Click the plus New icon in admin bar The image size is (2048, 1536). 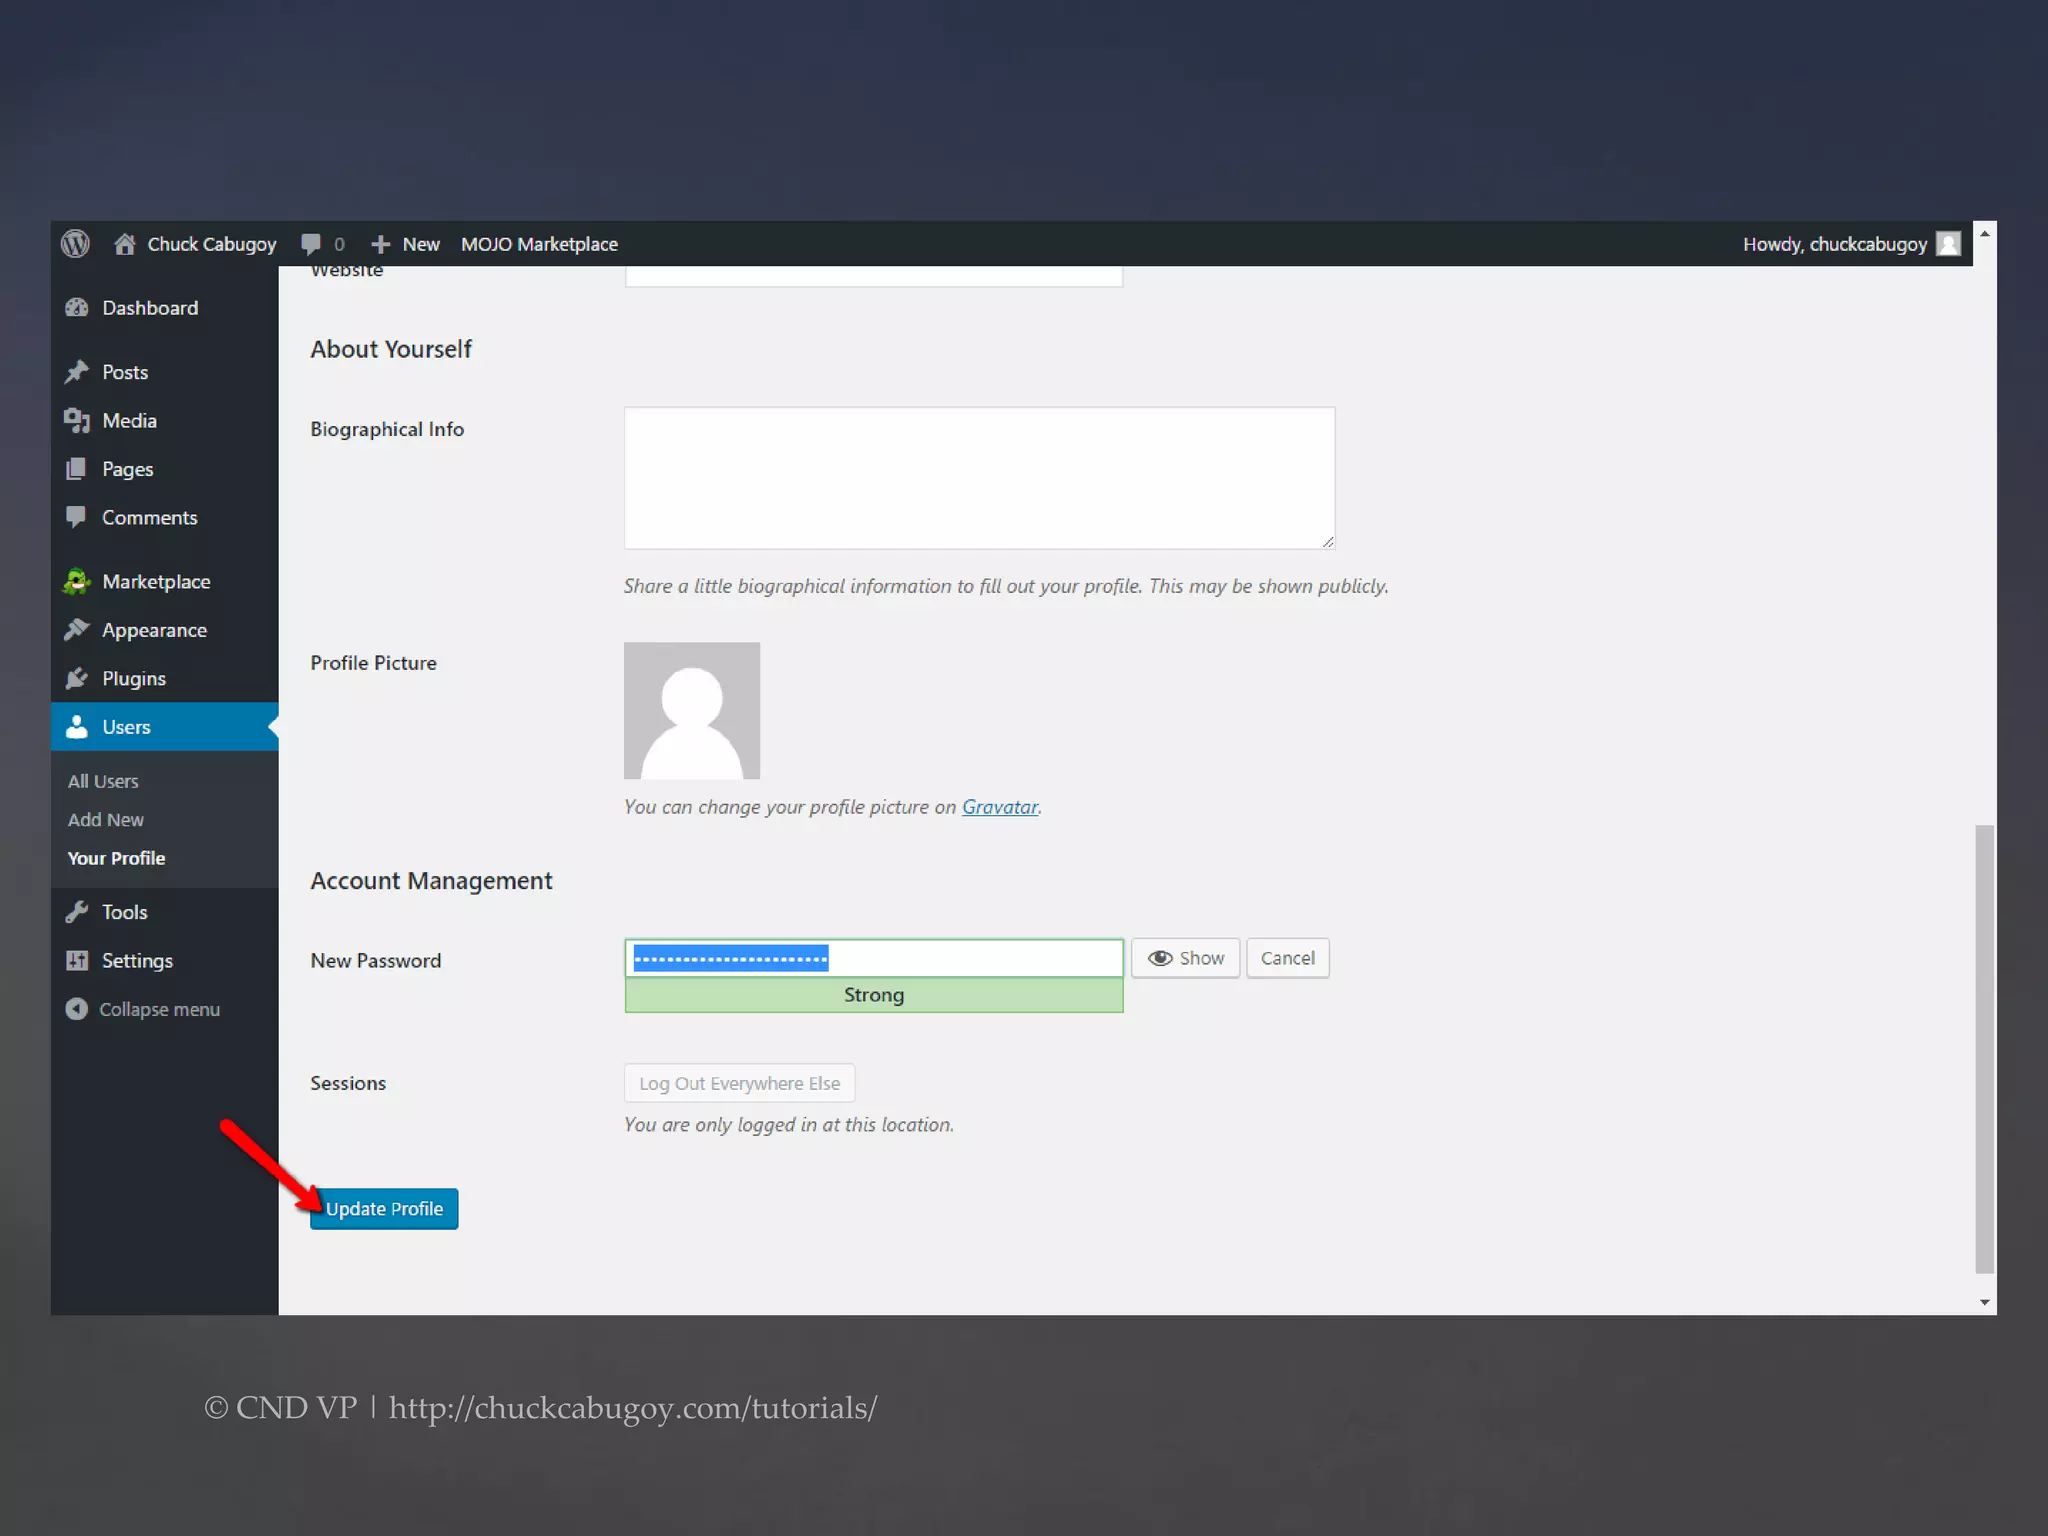[x=380, y=244]
